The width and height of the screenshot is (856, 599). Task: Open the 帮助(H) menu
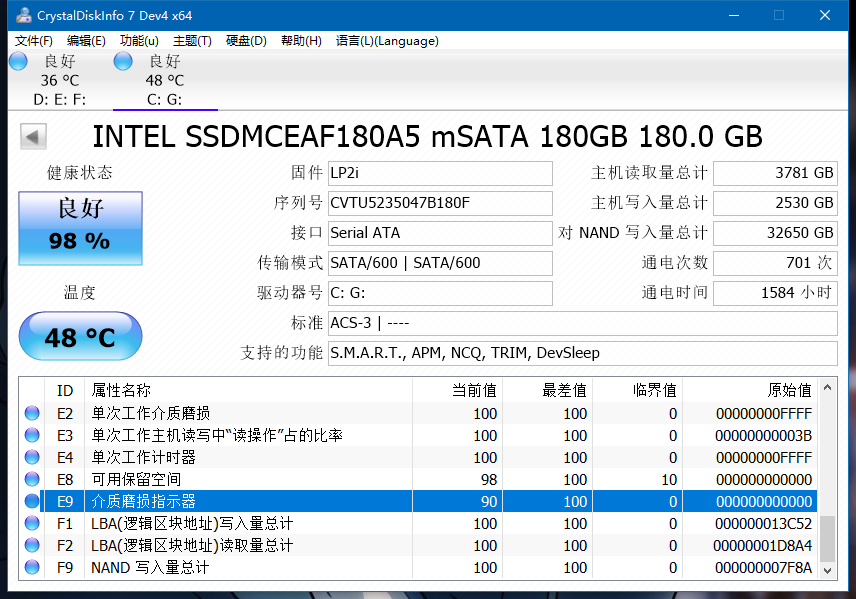pos(301,41)
